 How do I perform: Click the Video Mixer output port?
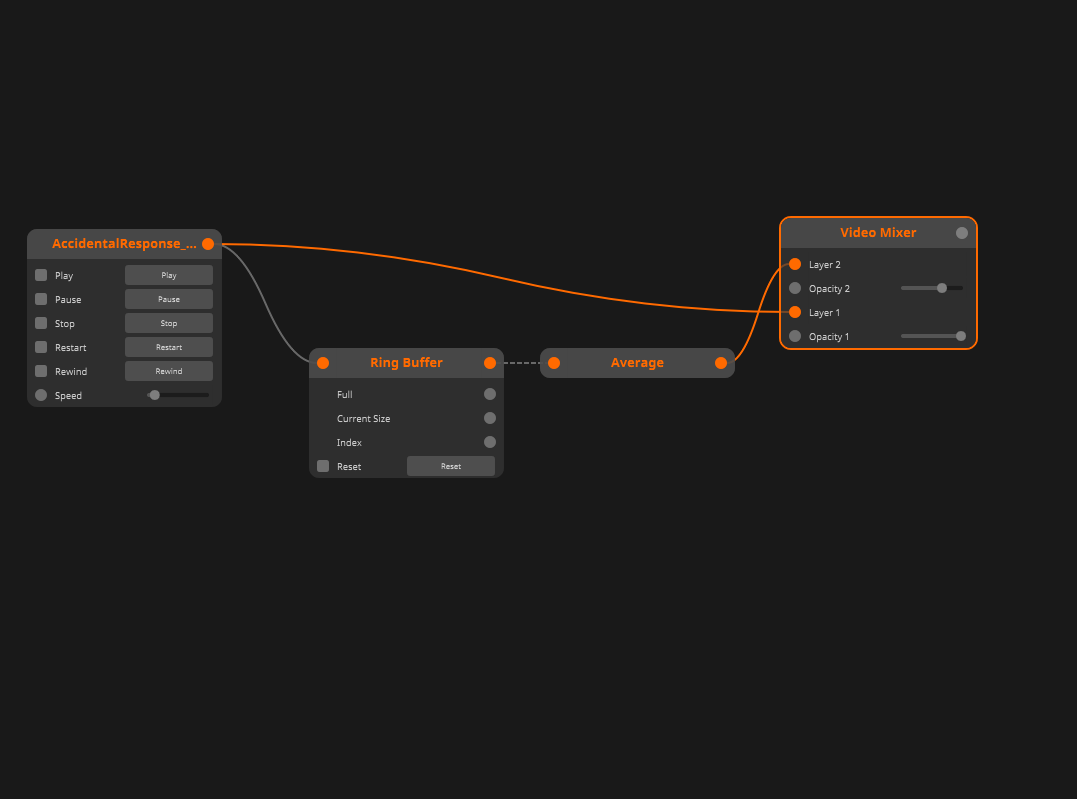click(x=962, y=233)
